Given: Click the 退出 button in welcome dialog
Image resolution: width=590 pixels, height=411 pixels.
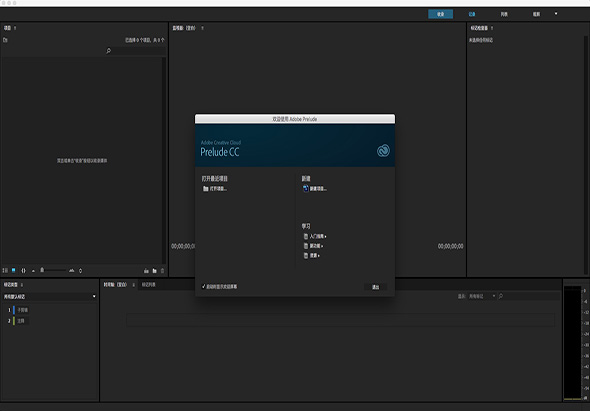Looking at the screenshot, I should (x=376, y=287).
